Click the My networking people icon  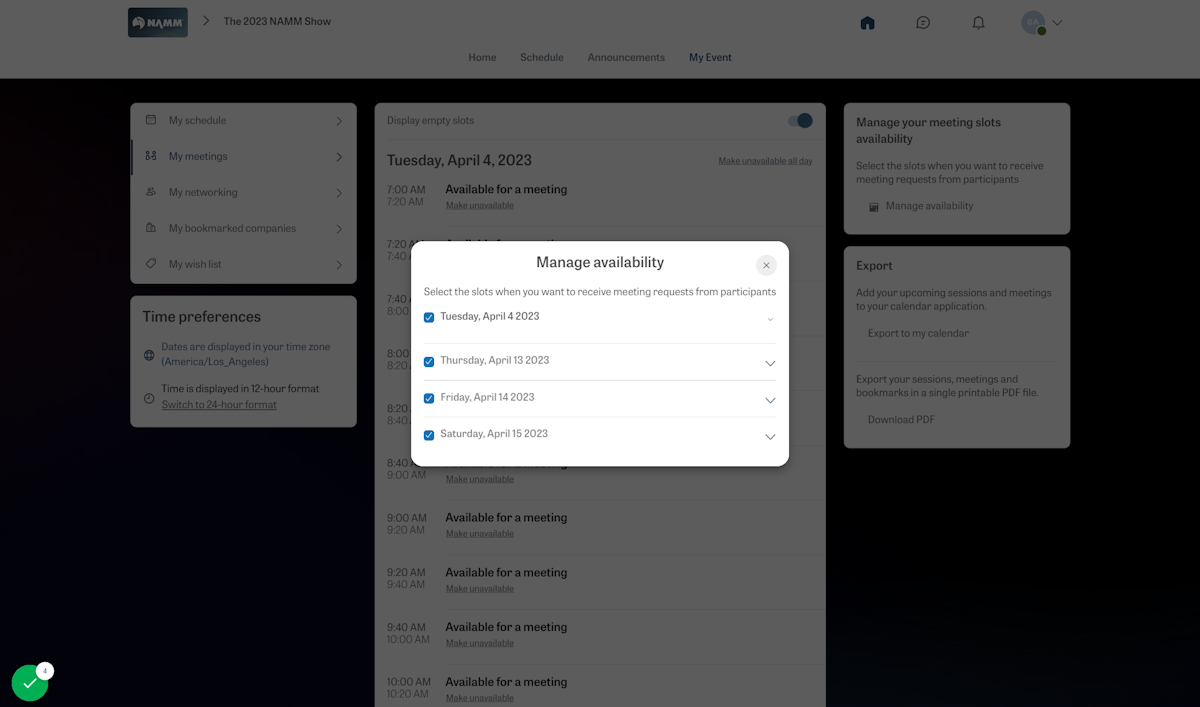(150, 192)
